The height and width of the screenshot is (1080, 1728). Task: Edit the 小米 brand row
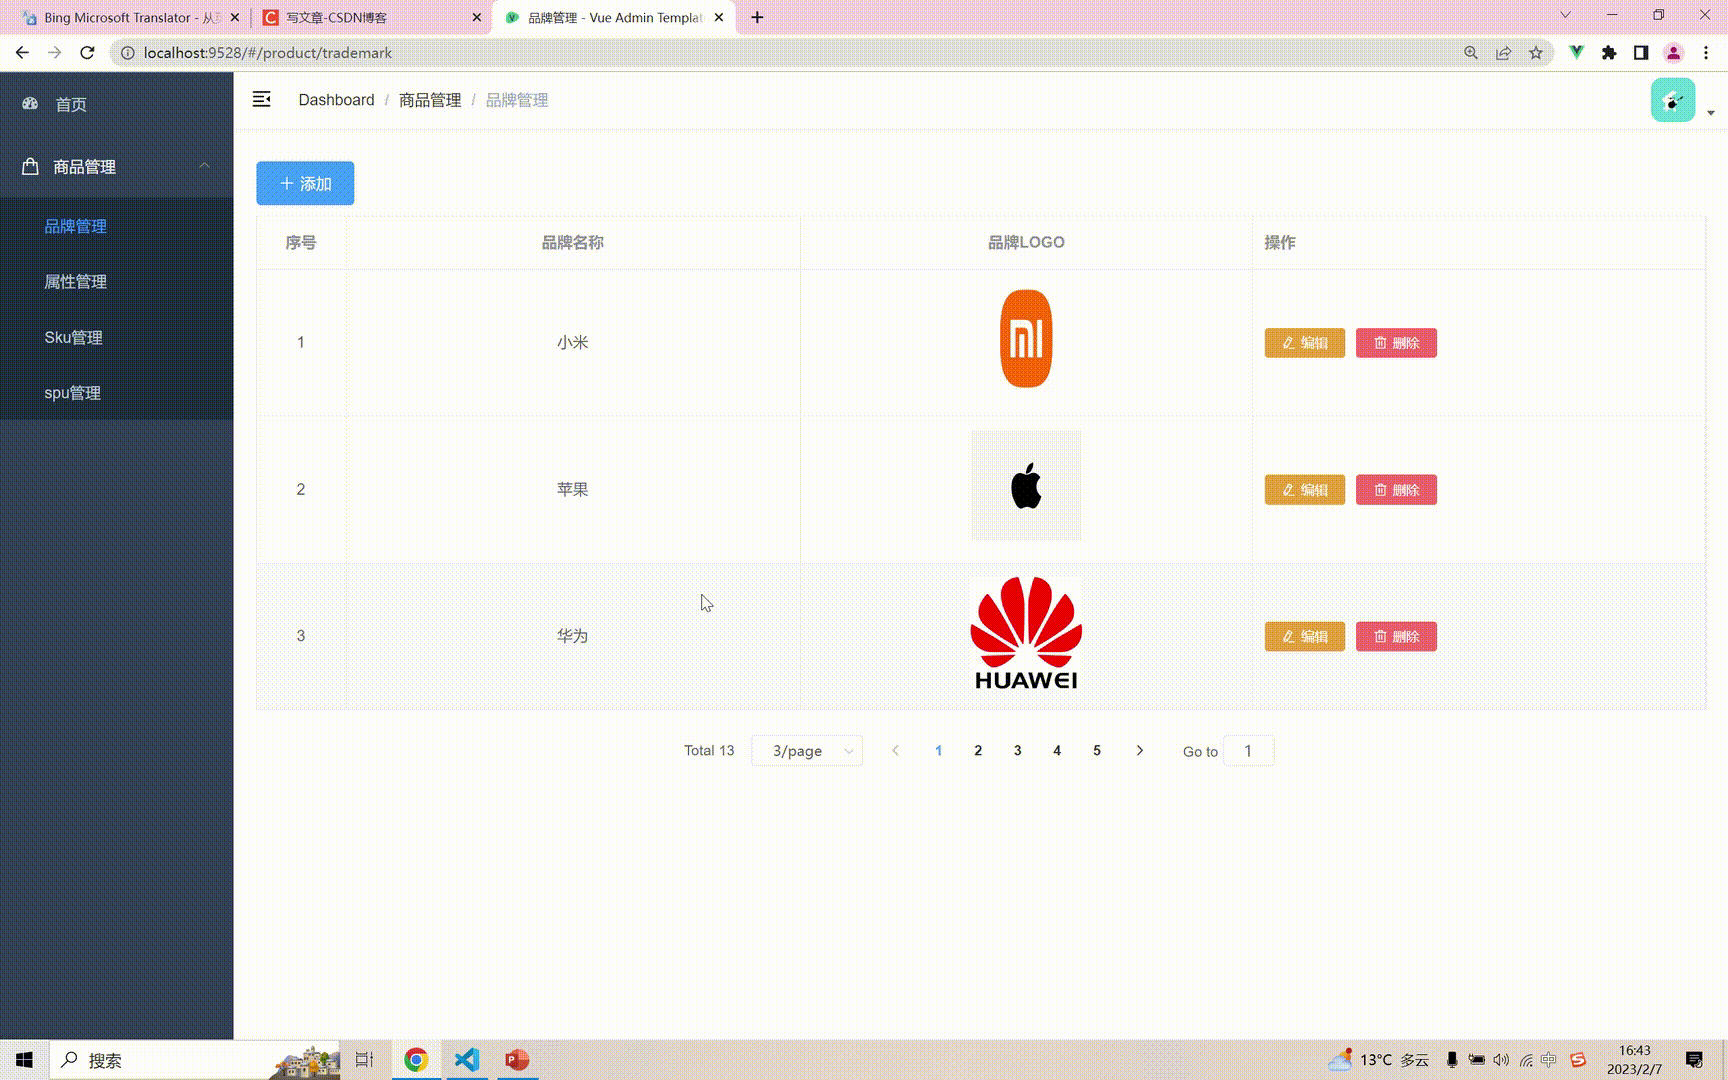pyautogui.click(x=1304, y=343)
